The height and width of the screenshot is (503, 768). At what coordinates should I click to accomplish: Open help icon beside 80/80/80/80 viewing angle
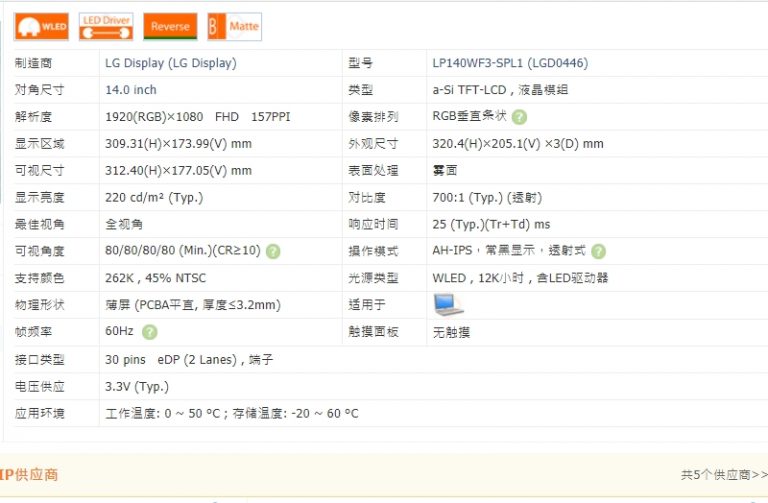click(273, 251)
